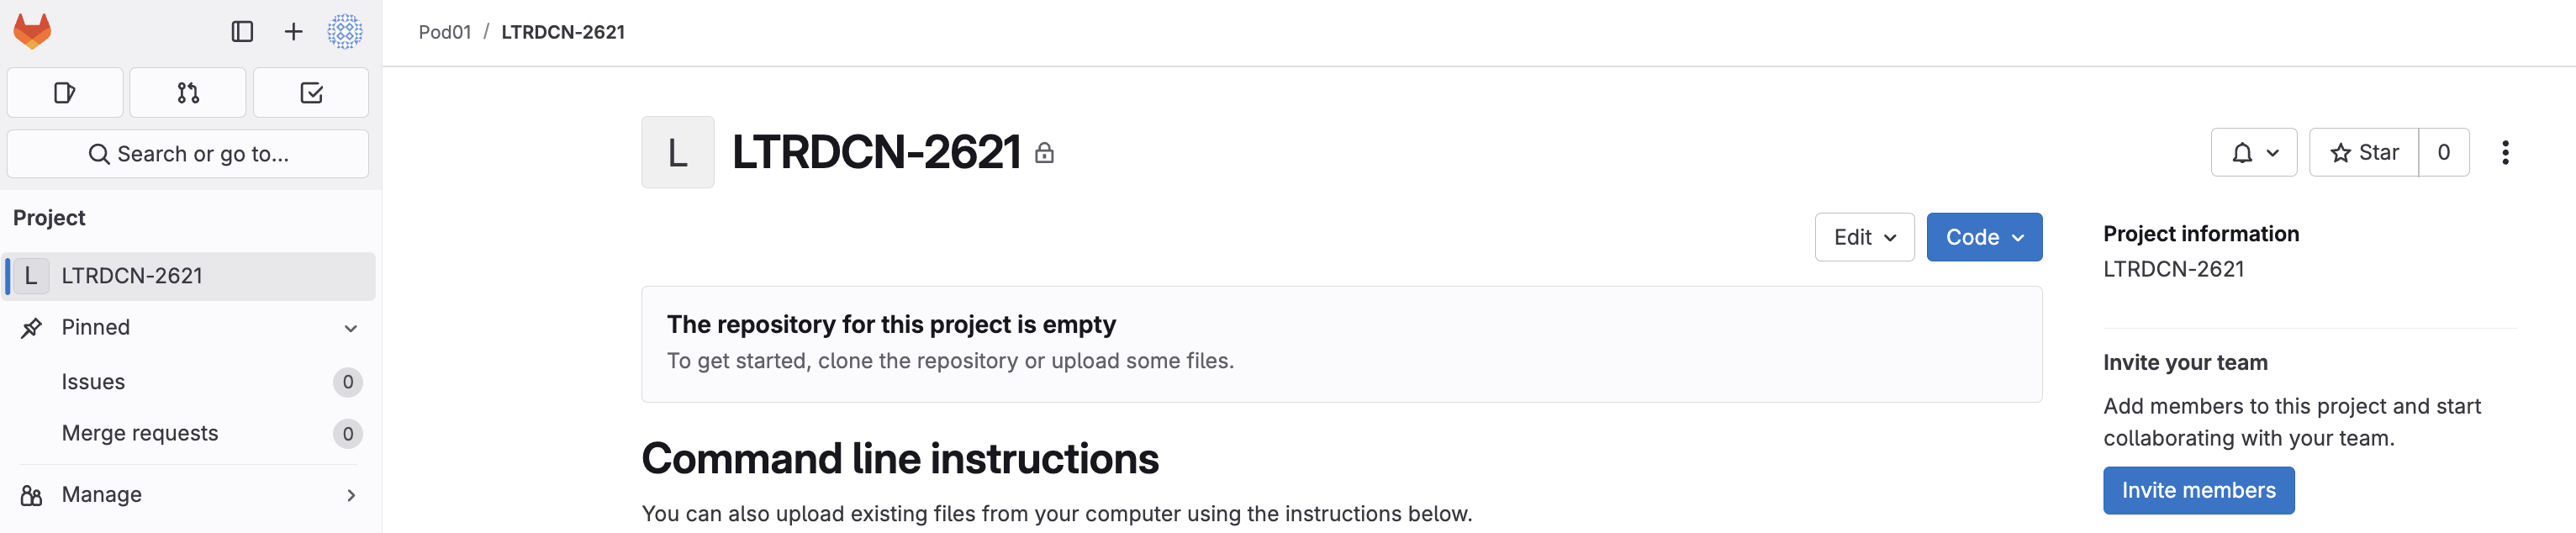Open the to-do list icon
Viewport: 2576px width, 533px height.
click(311, 93)
